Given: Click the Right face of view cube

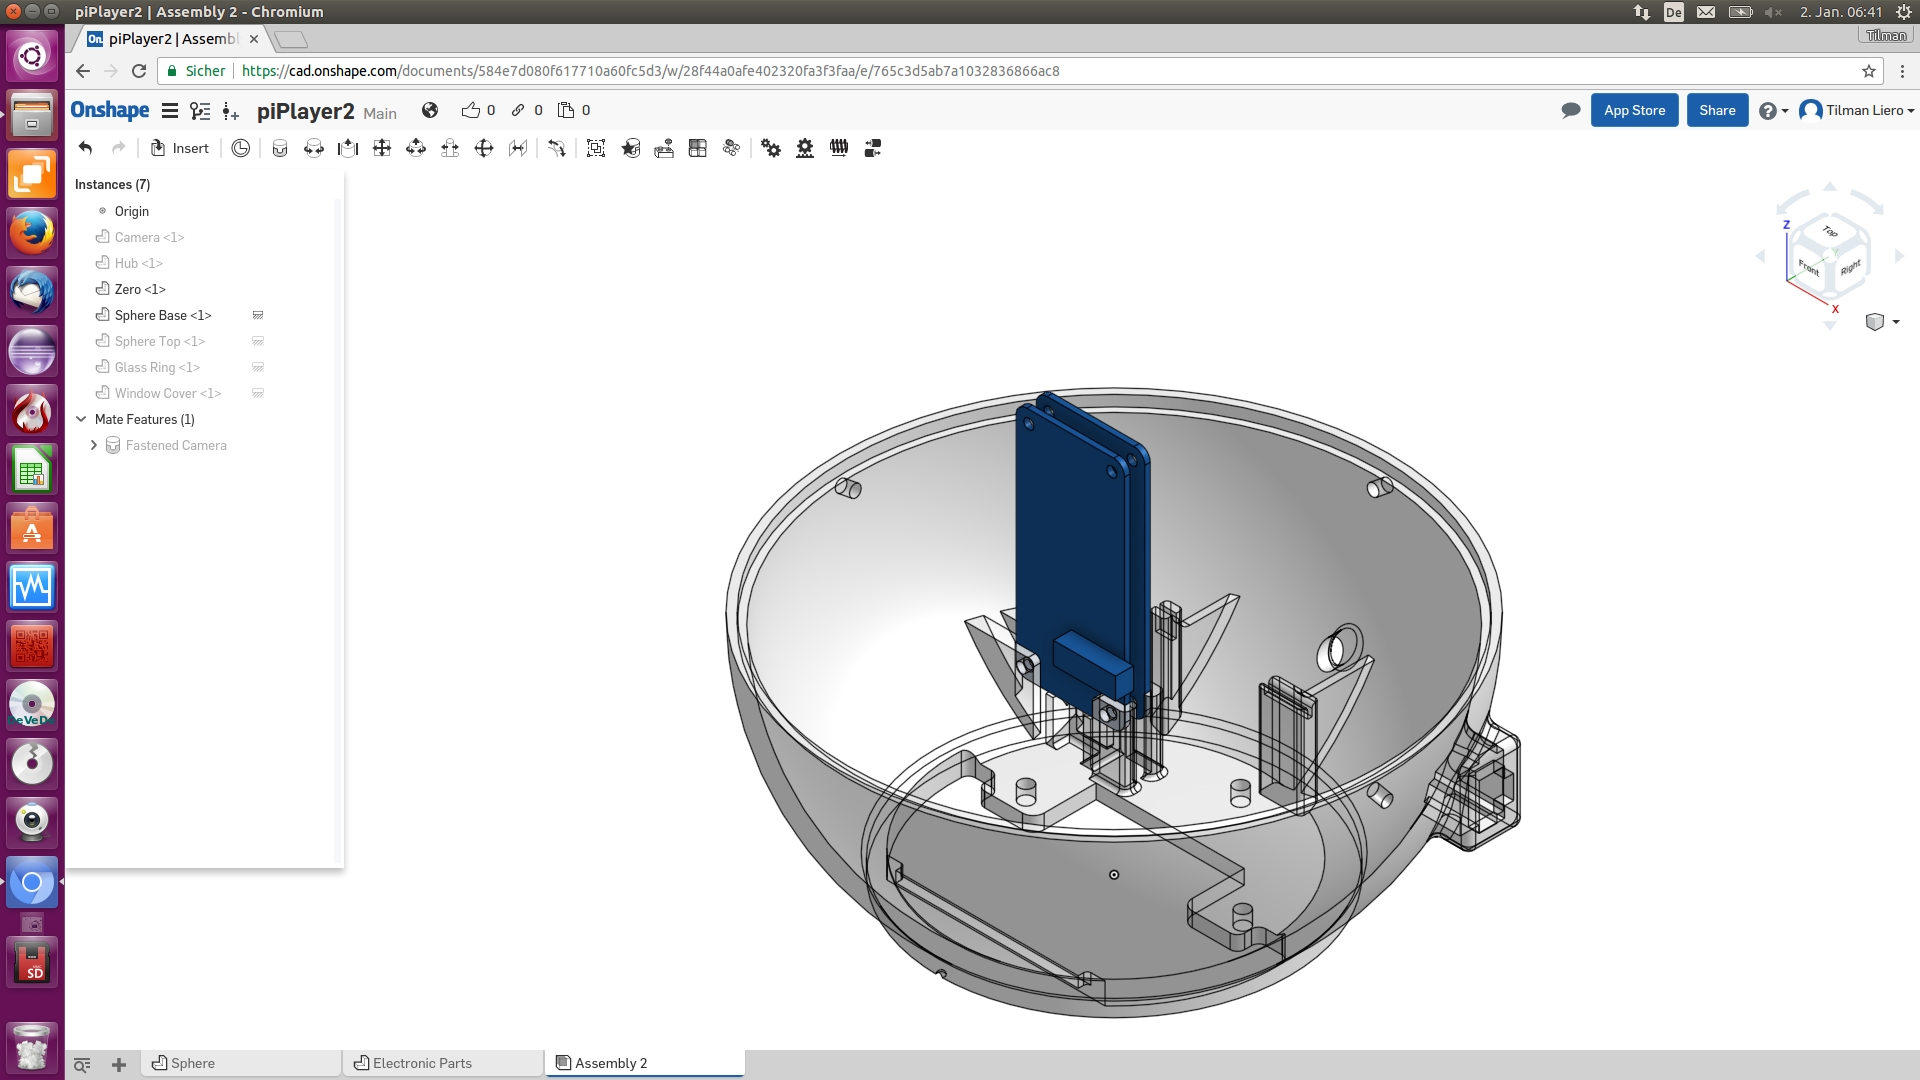Looking at the screenshot, I should click(1850, 268).
